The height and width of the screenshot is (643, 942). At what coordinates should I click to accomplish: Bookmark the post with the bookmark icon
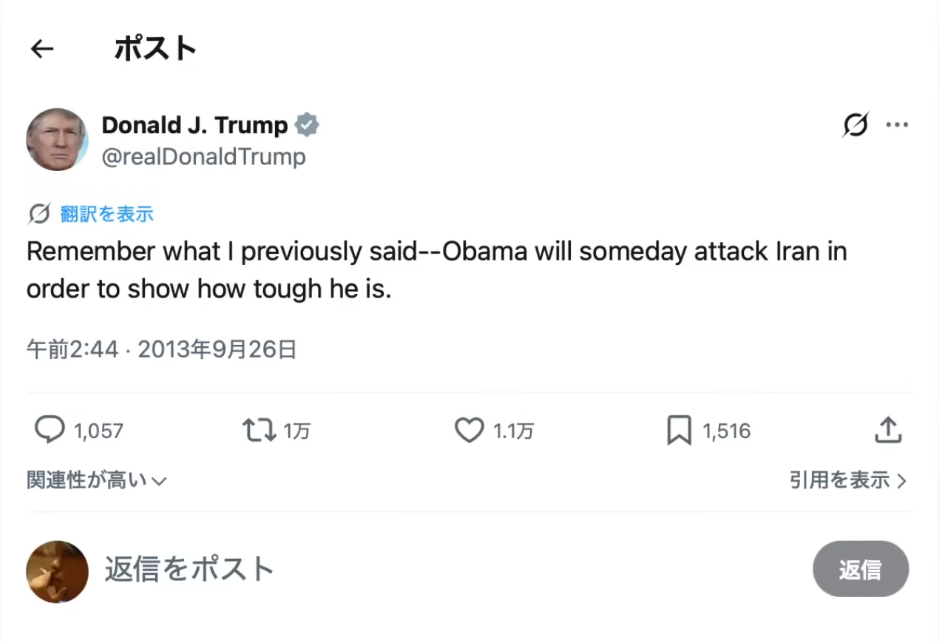[x=679, y=430]
